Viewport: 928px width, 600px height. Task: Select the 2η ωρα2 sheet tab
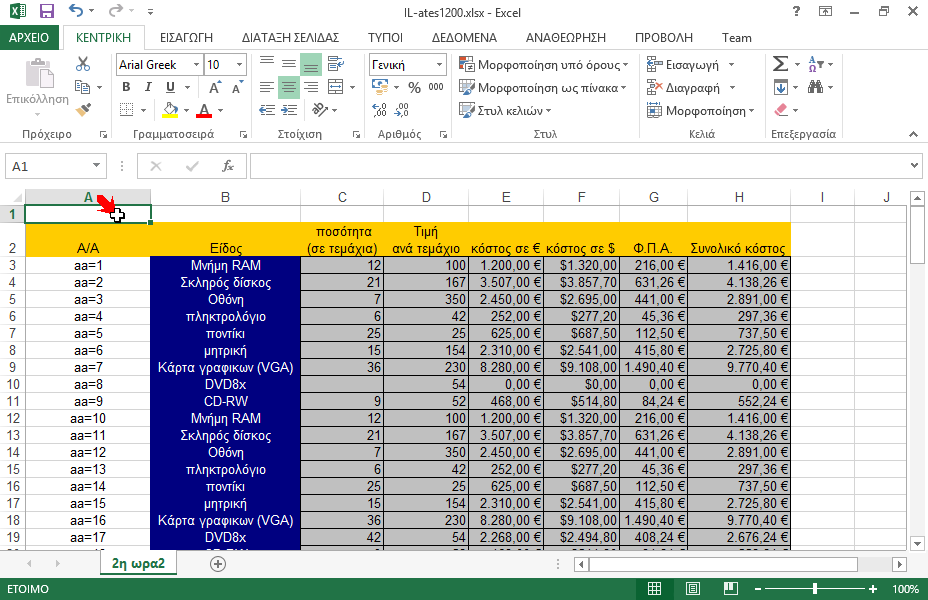138,563
